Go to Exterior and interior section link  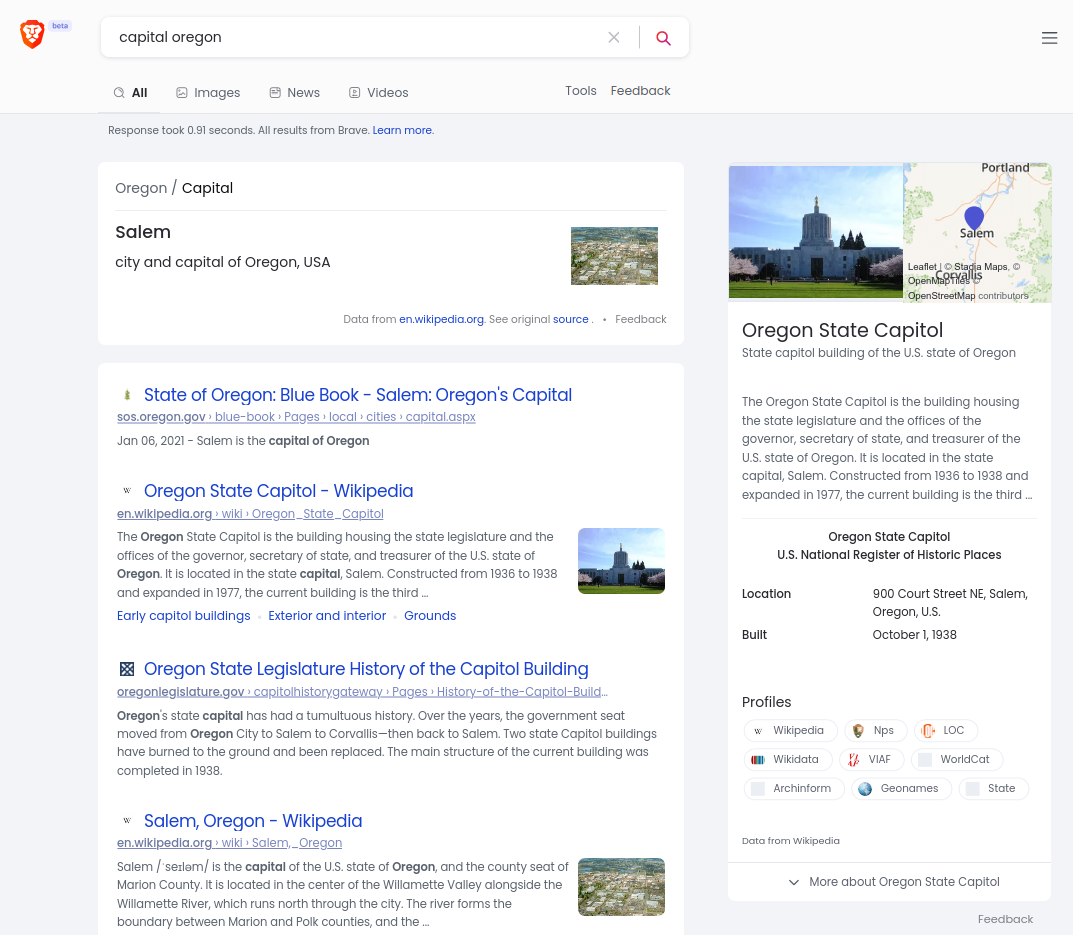327,615
